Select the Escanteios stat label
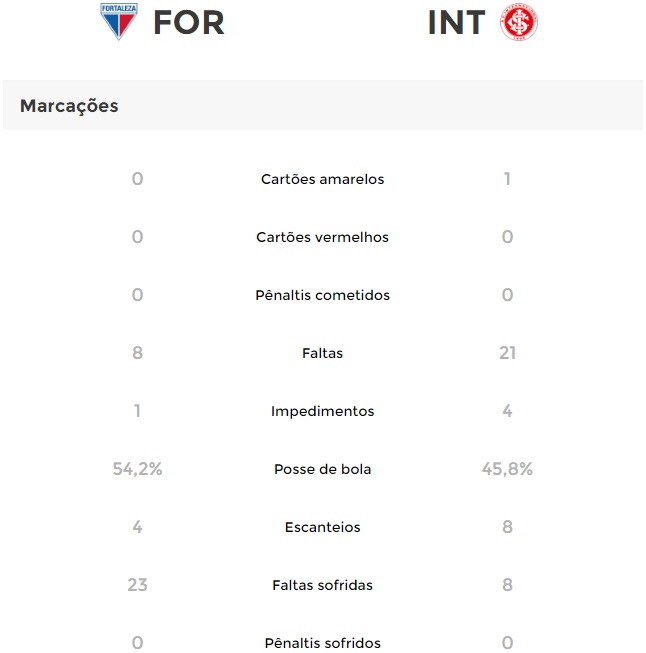This screenshot has height=653, width=646. click(322, 527)
